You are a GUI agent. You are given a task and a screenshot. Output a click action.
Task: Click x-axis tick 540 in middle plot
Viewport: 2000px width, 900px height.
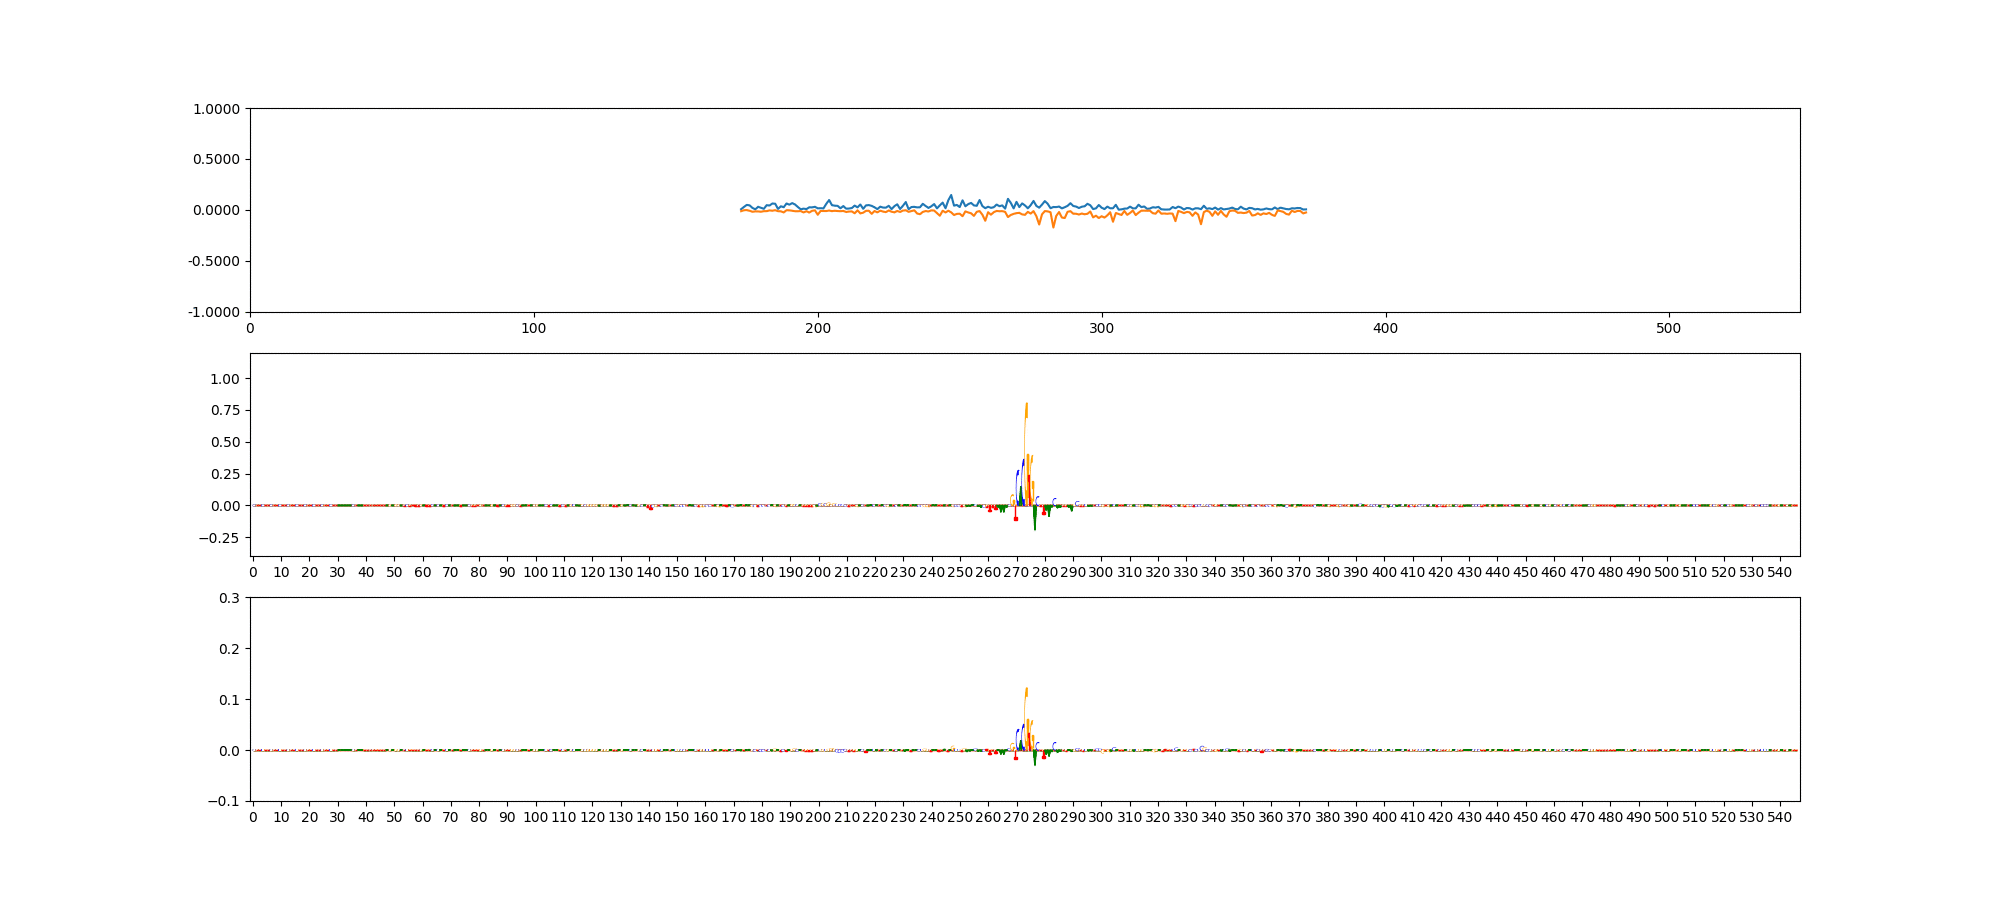[x=1780, y=572]
